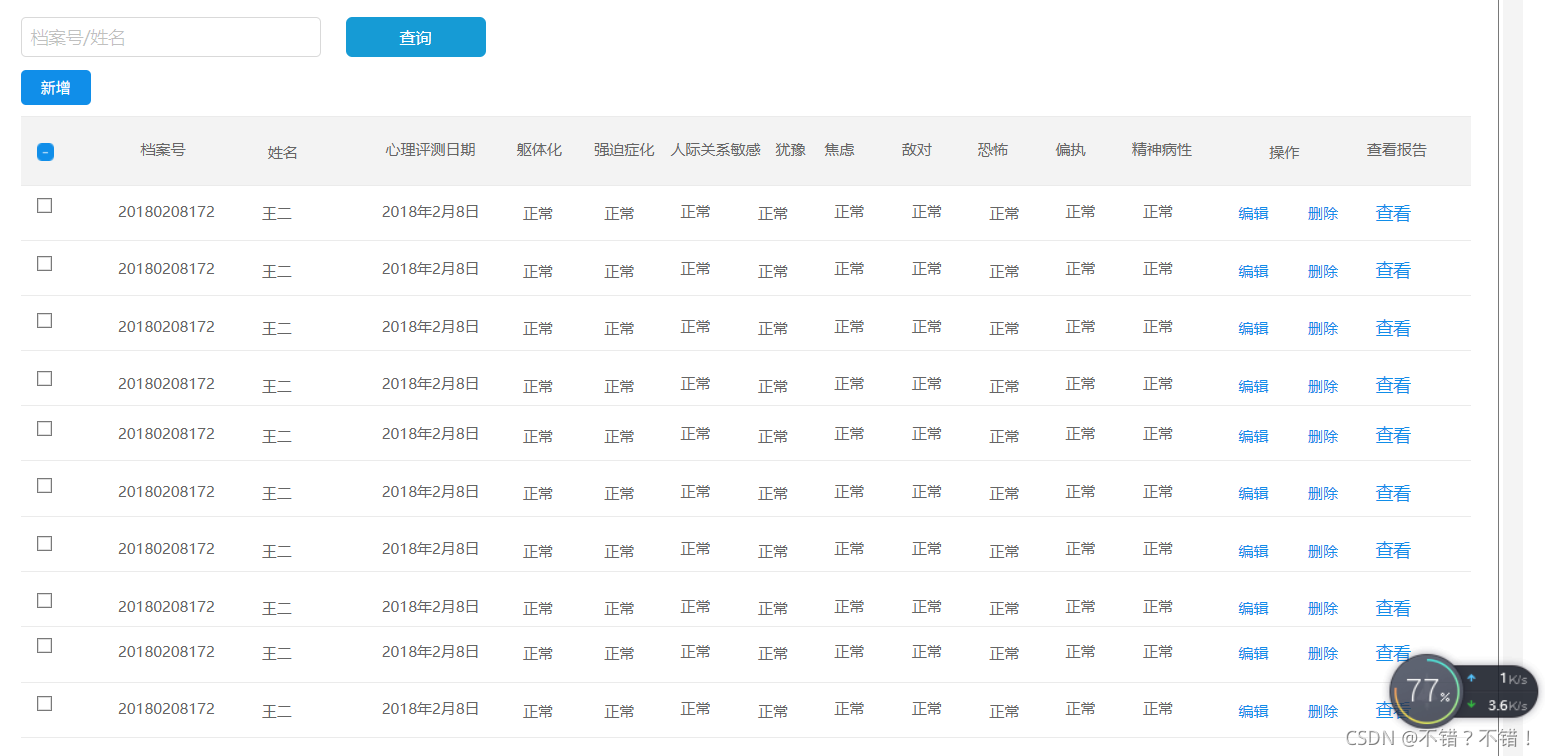Click 编辑 link in the tenth row
Screen dimensions: 1545x756
[x=1253, y=711]
